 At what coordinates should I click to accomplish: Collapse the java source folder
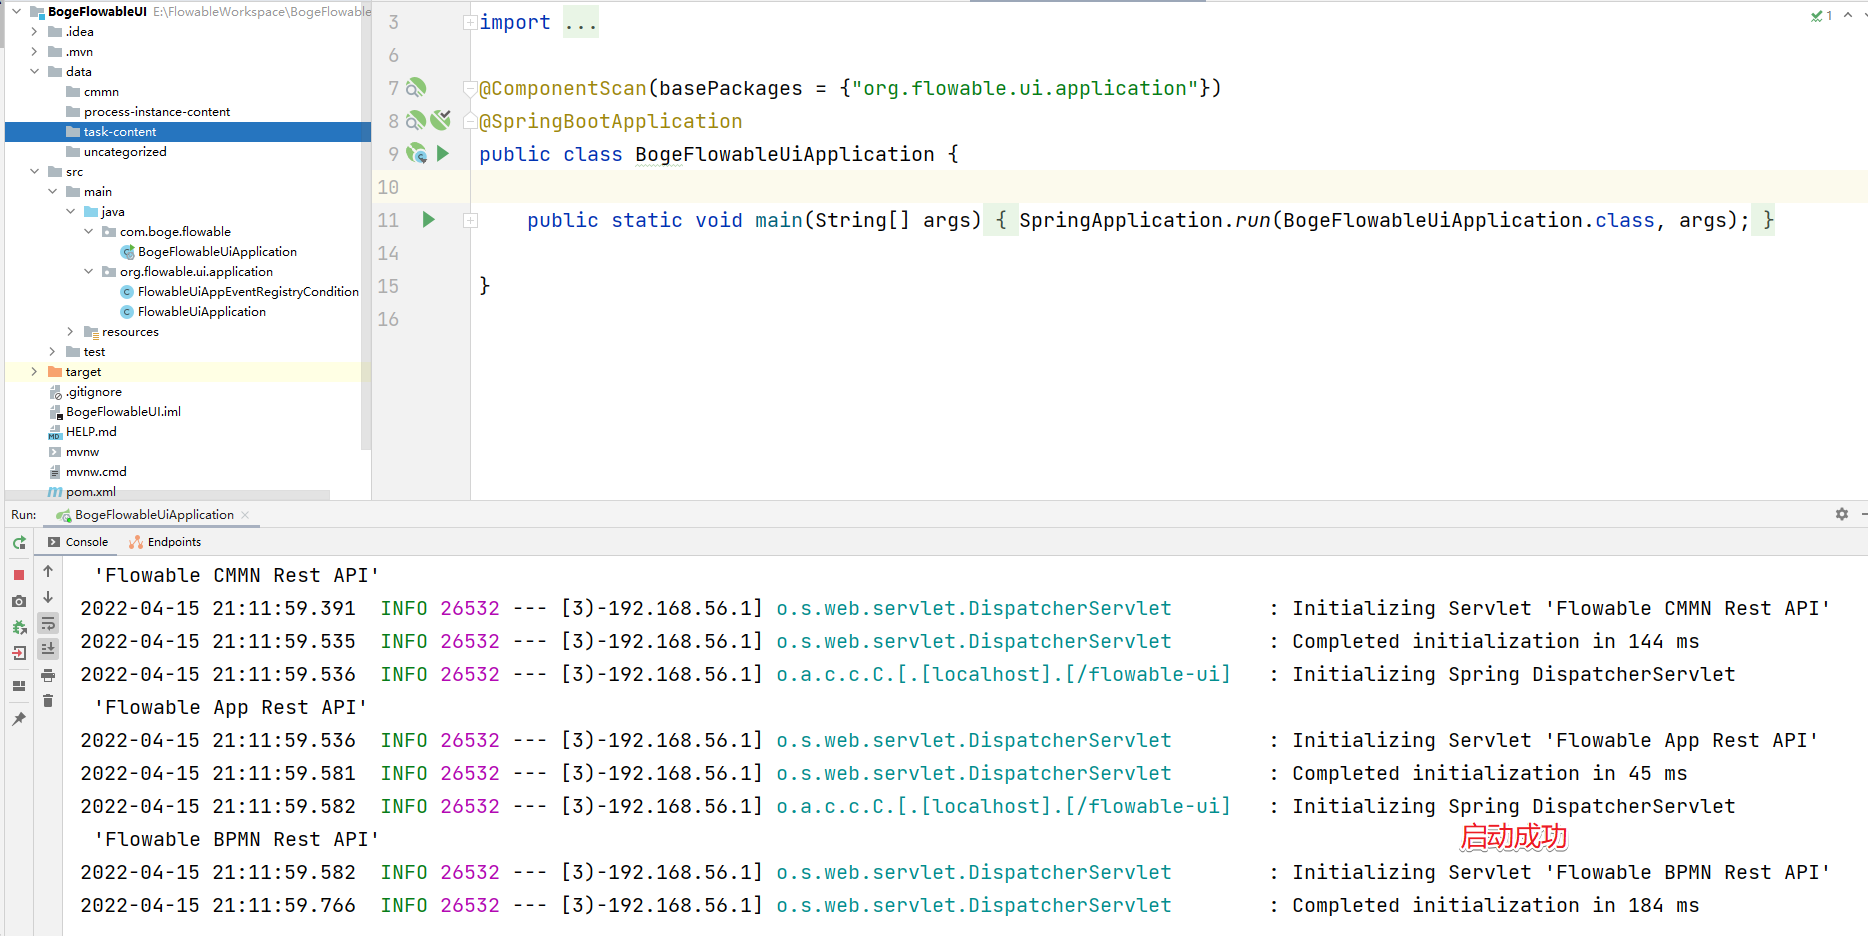tap(70, 212)
